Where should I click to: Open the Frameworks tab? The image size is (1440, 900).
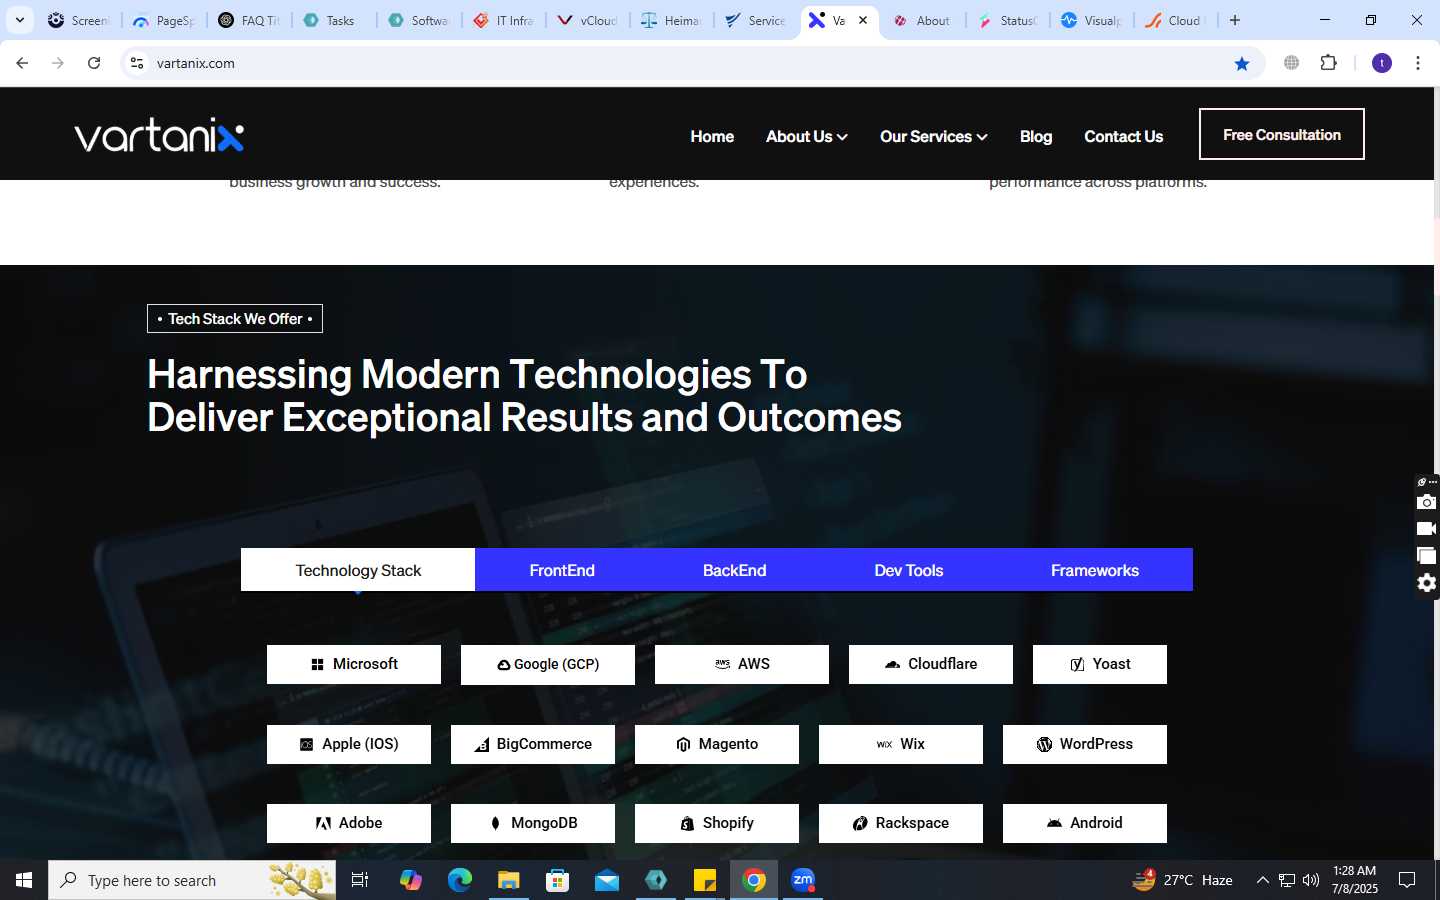[x=1095, y=570]
